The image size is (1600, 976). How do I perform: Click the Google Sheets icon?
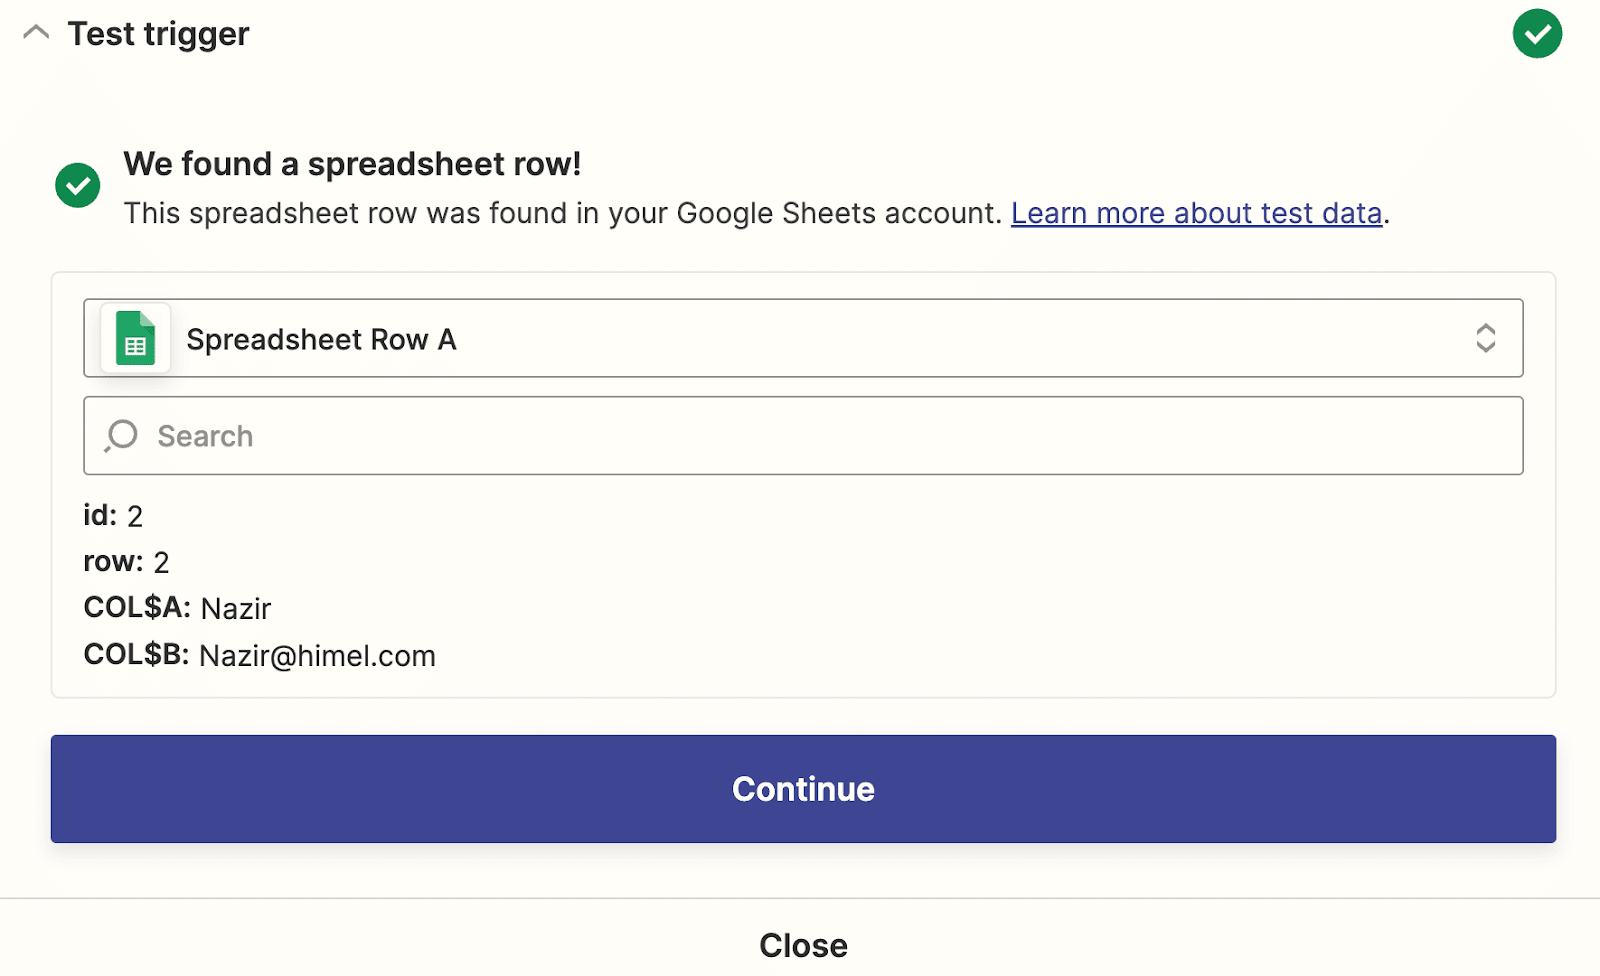(136, 339)
